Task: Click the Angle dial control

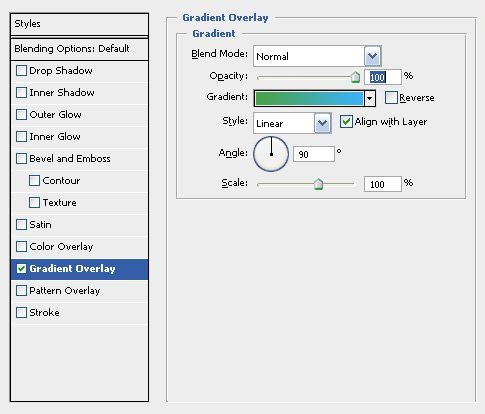Action: [271, 154]
